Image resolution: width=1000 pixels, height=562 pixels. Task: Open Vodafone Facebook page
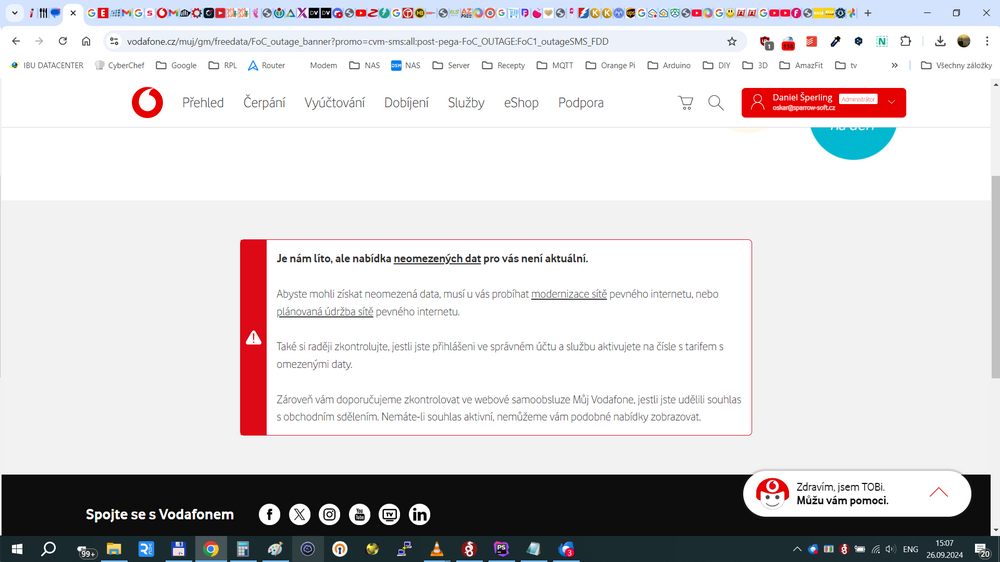(x=269, y=514)
